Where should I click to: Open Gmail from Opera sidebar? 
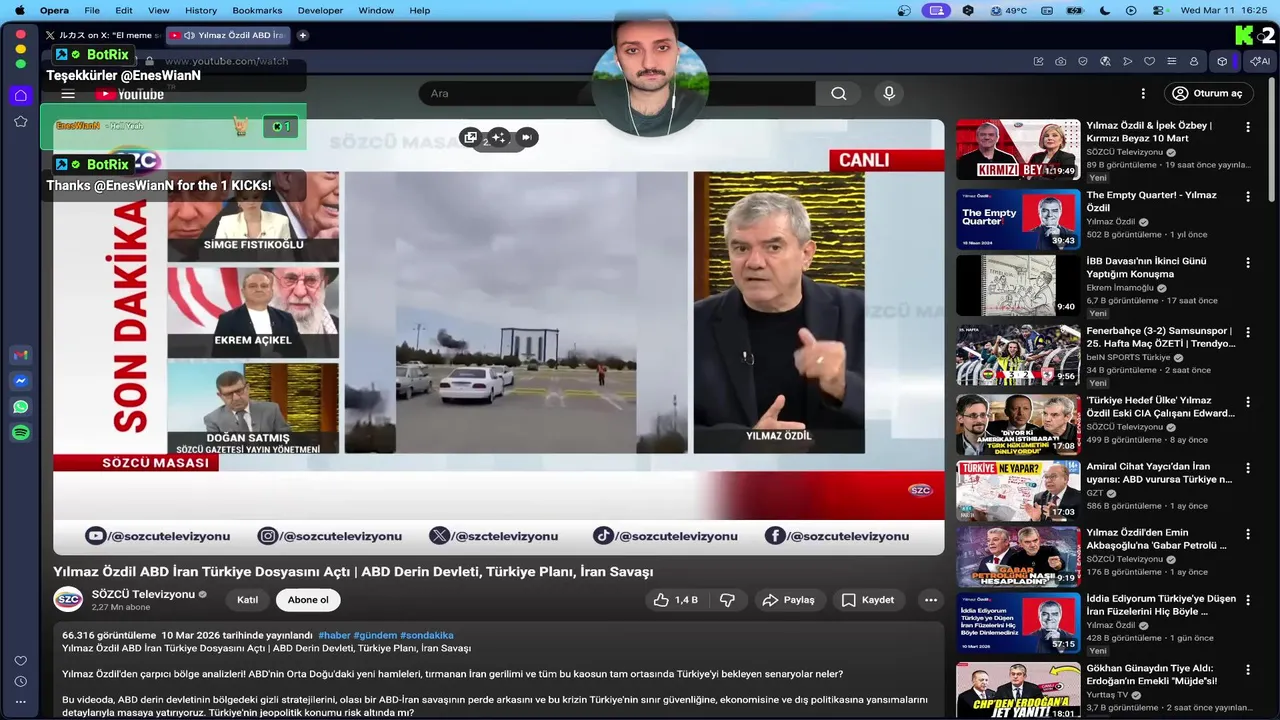click(20, 356)
